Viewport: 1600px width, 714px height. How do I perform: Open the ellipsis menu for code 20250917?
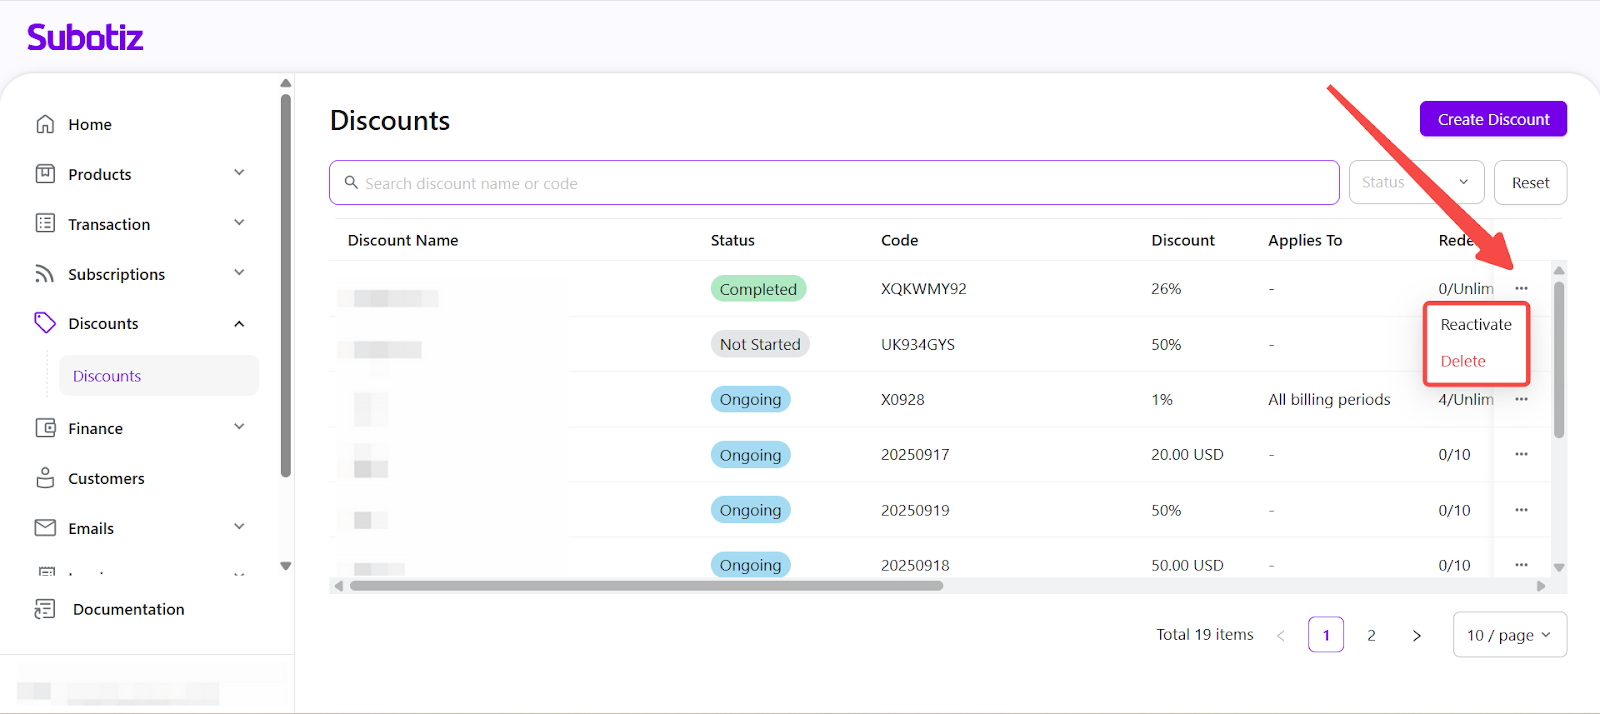[1521, 454]
